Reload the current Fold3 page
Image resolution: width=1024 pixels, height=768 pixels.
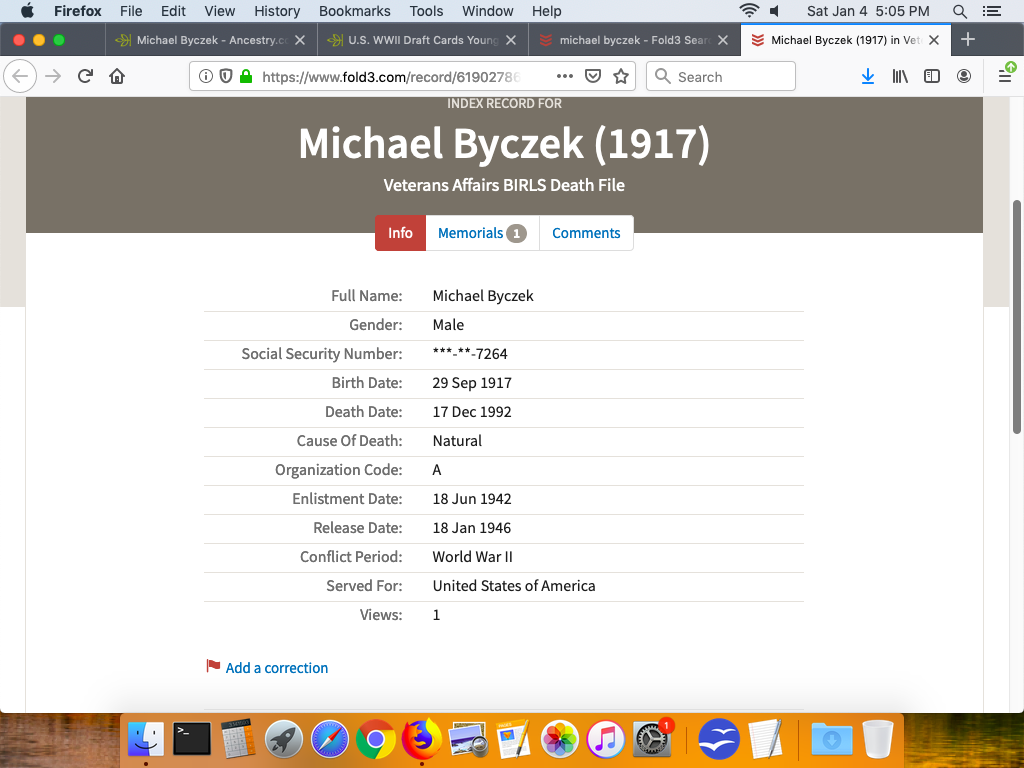pos(86,77)
